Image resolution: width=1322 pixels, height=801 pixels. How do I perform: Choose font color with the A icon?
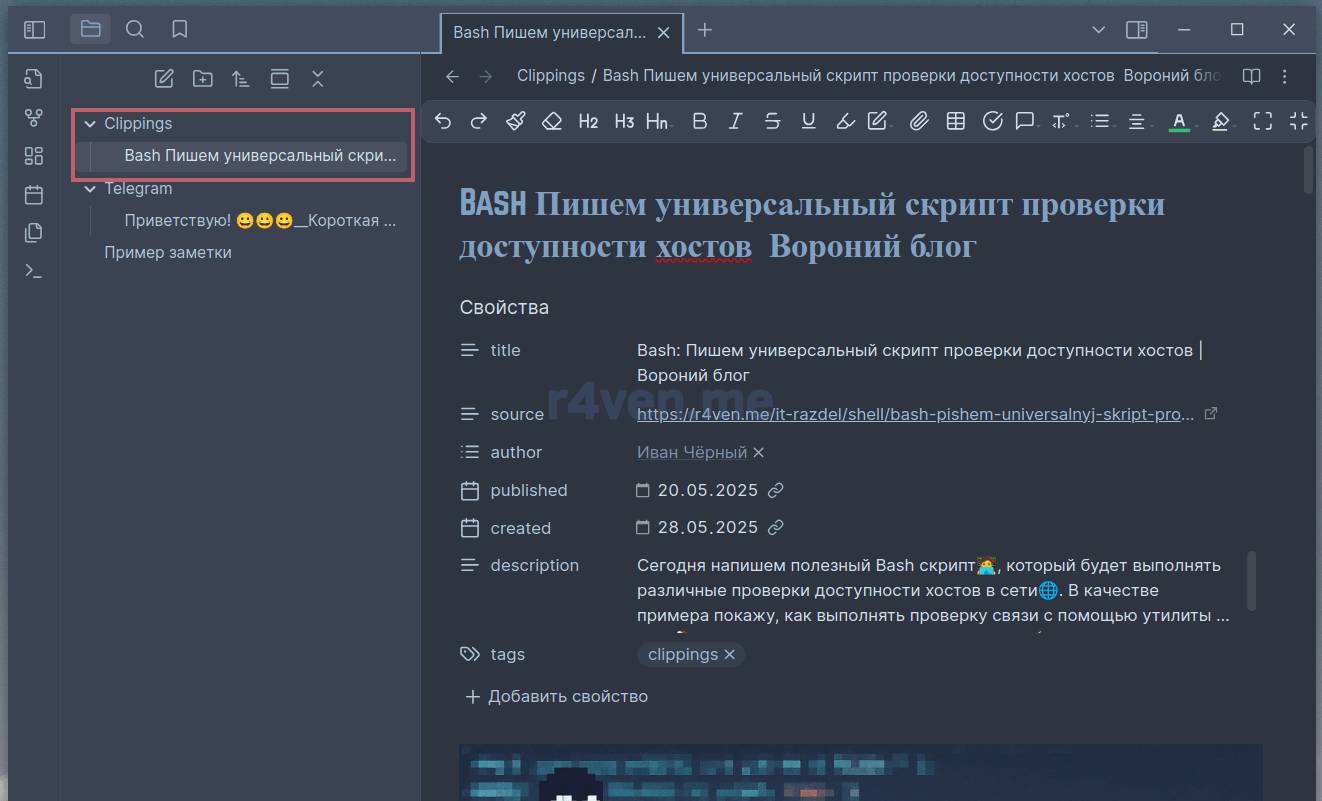click(x=1179, y=121)
